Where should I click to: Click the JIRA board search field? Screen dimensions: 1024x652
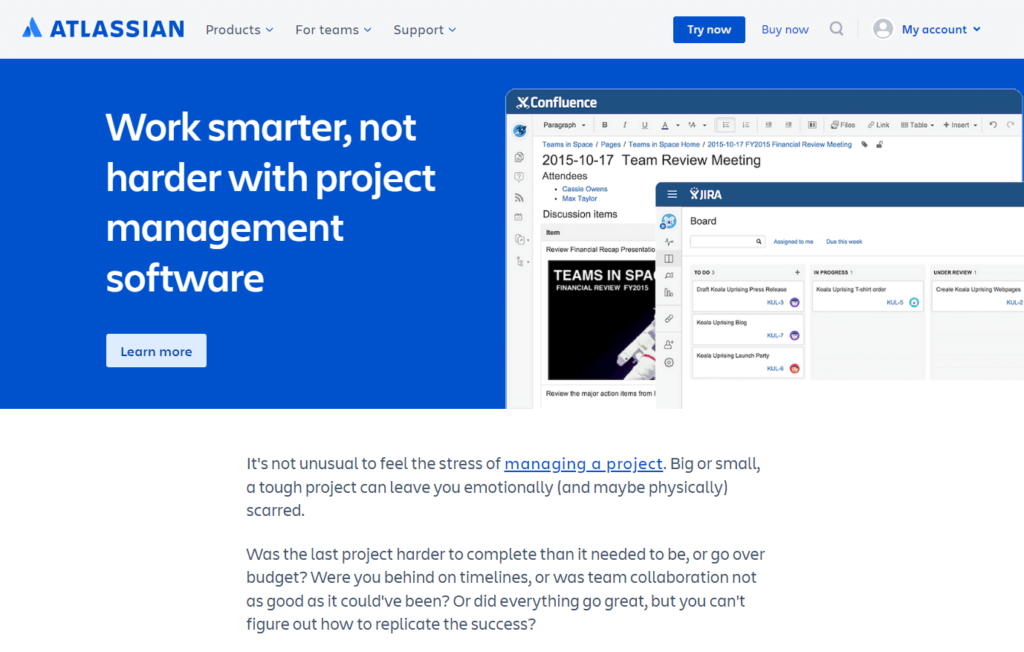pyautogui.click(x=727, y=242)
